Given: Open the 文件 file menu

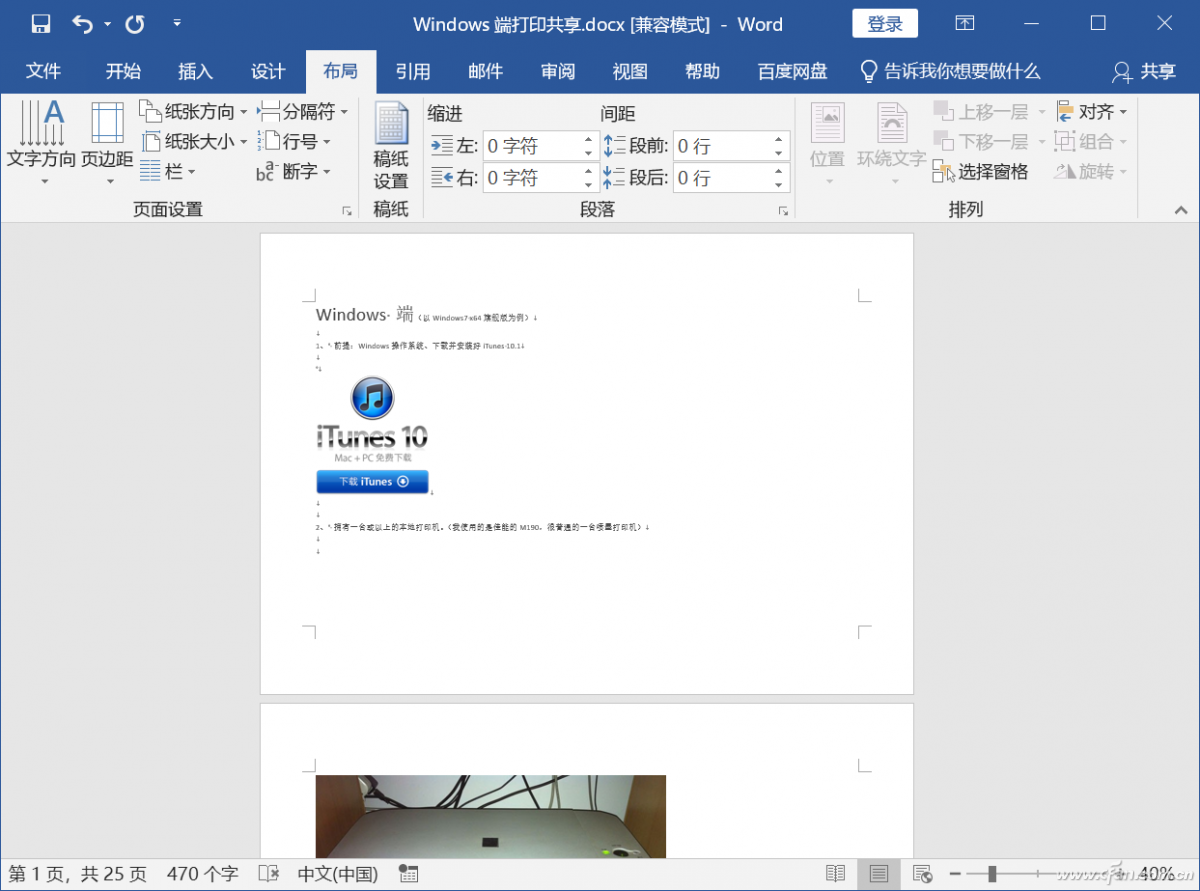Looking at the screenshot, I should click(x=43, y=71).
